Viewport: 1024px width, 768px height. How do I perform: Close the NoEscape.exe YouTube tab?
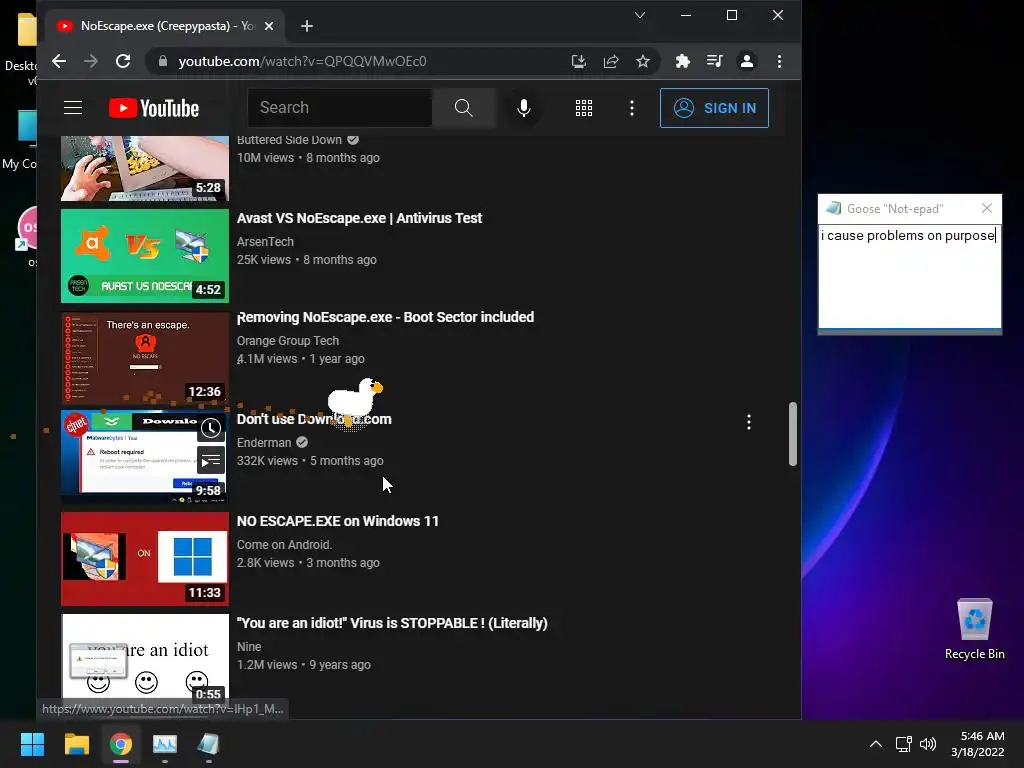point(269,26)
